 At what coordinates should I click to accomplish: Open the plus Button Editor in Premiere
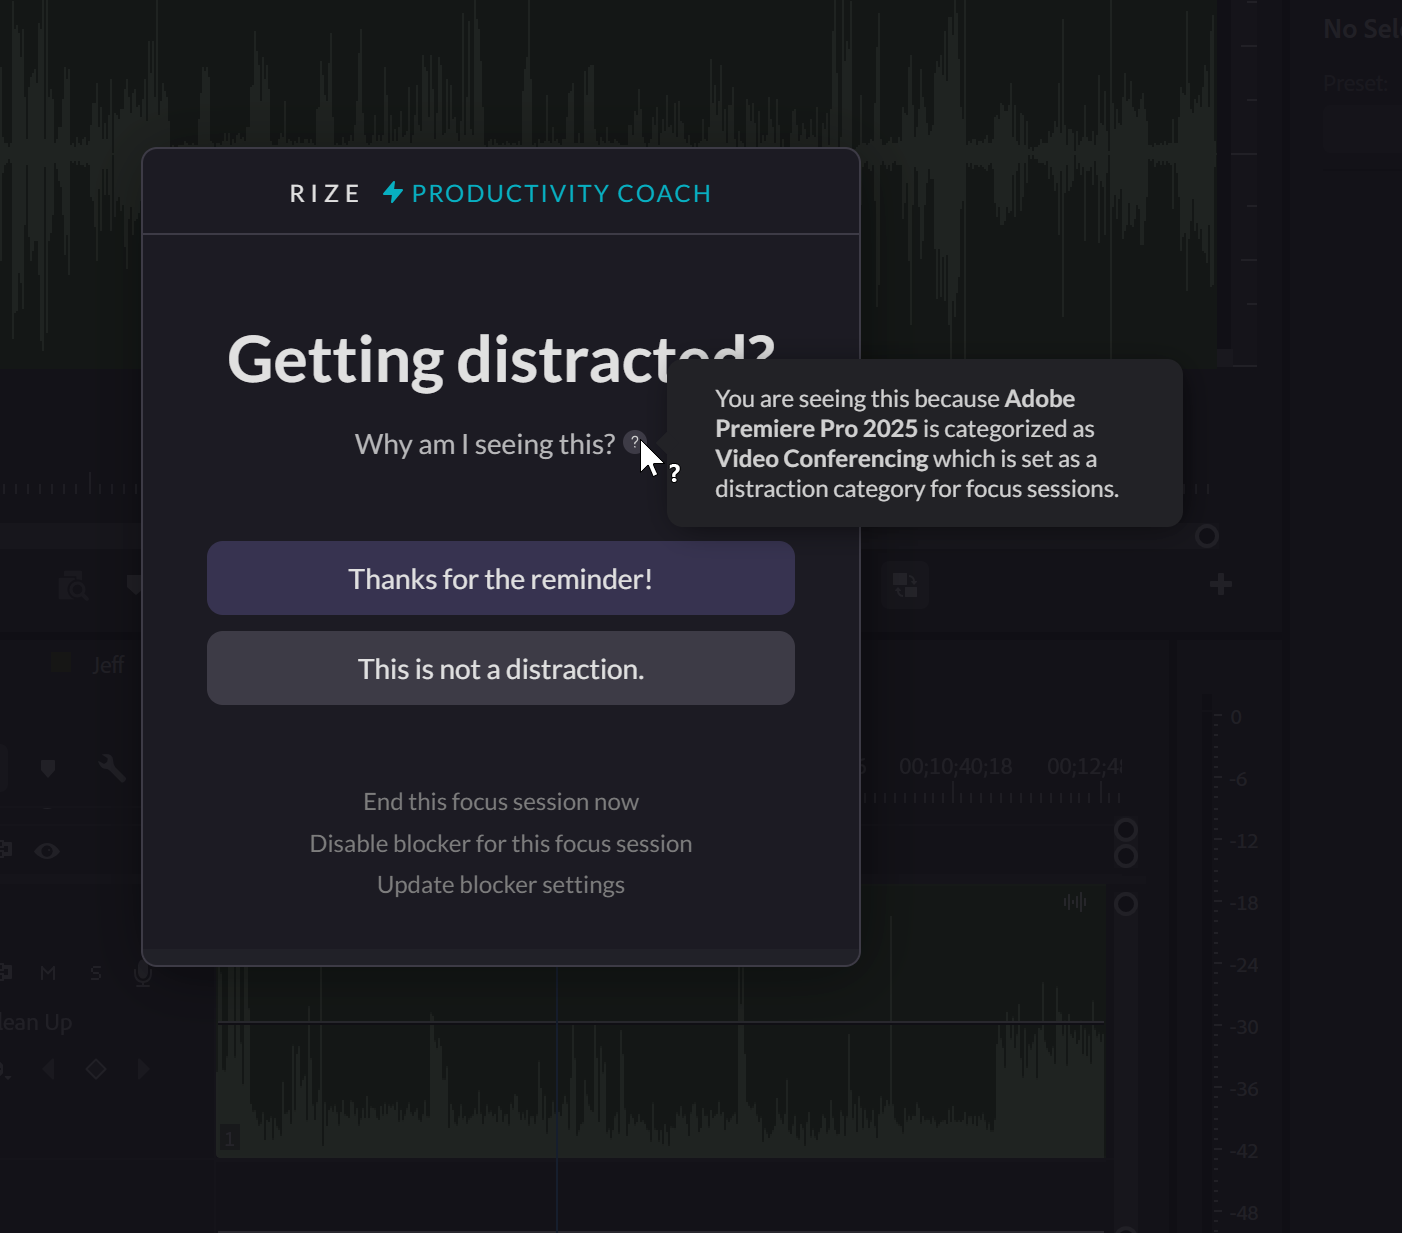[x=1220, y=584]
